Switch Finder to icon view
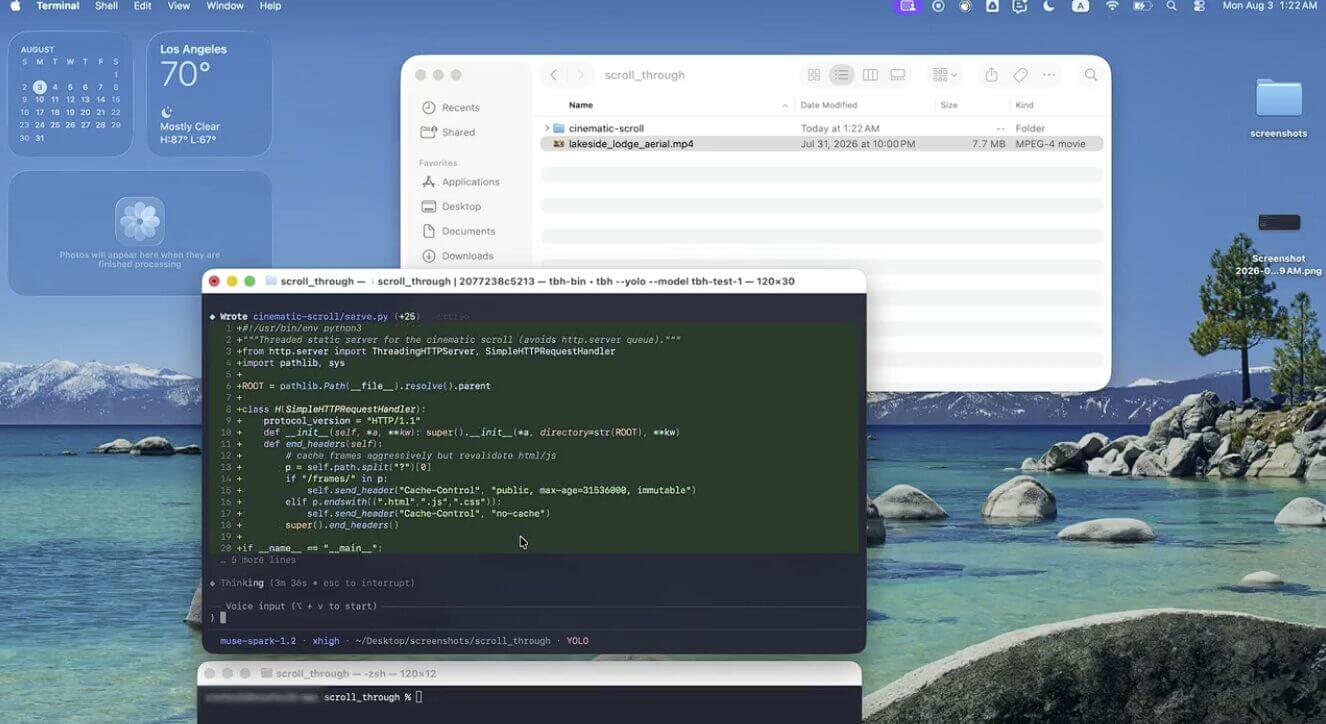The width and height of the screenshot is (1326, 724). point(814,75)
